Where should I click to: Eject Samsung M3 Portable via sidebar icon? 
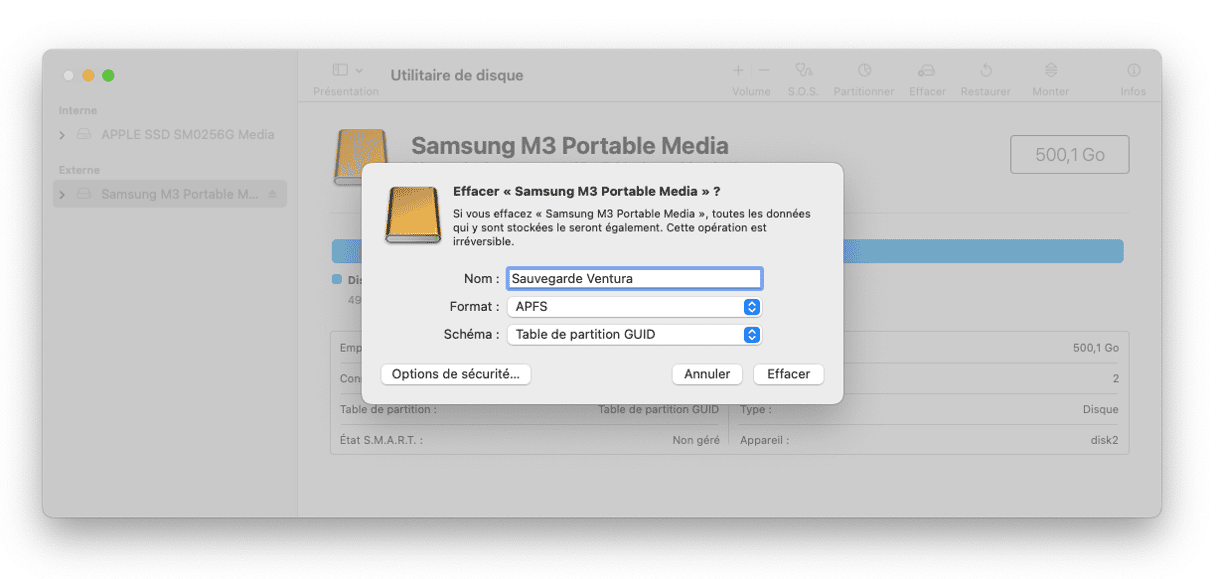[273, 194]
